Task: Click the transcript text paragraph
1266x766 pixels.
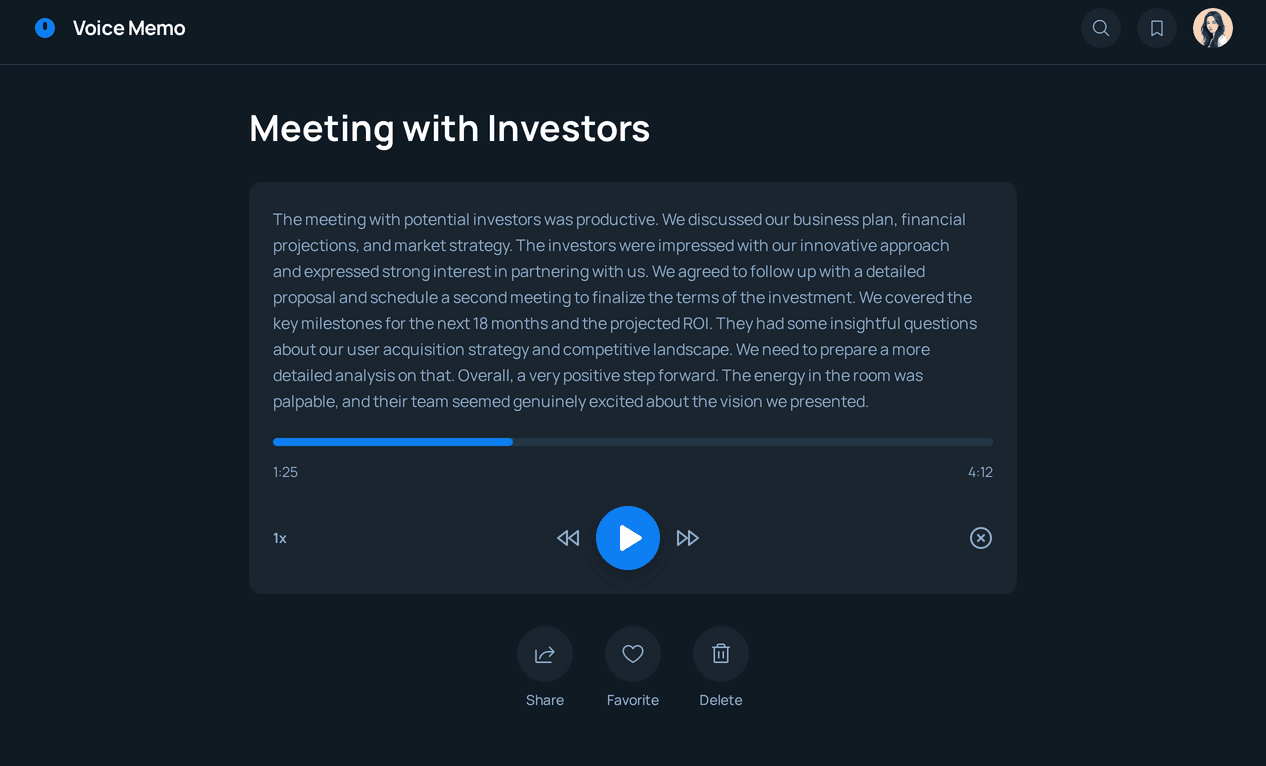Action: [x=625, y=310]
